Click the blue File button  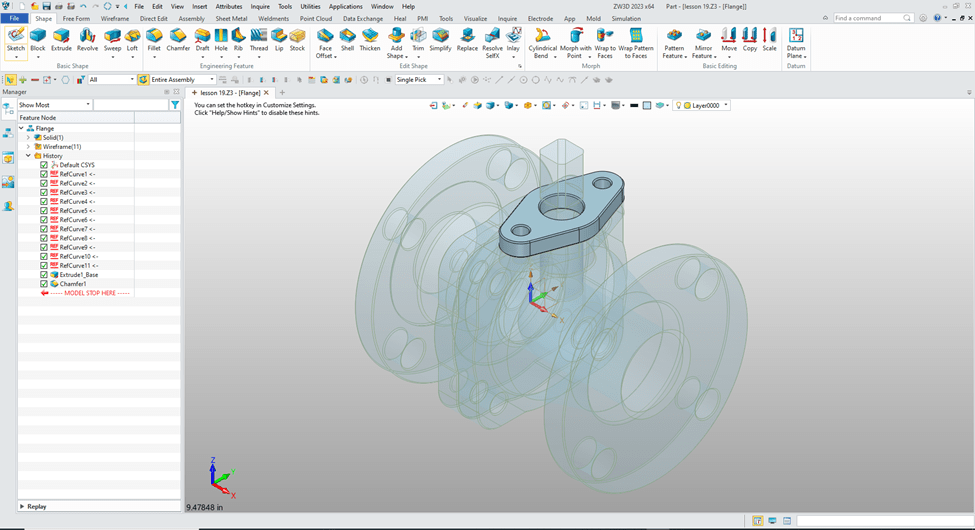[x=14, y=19]
